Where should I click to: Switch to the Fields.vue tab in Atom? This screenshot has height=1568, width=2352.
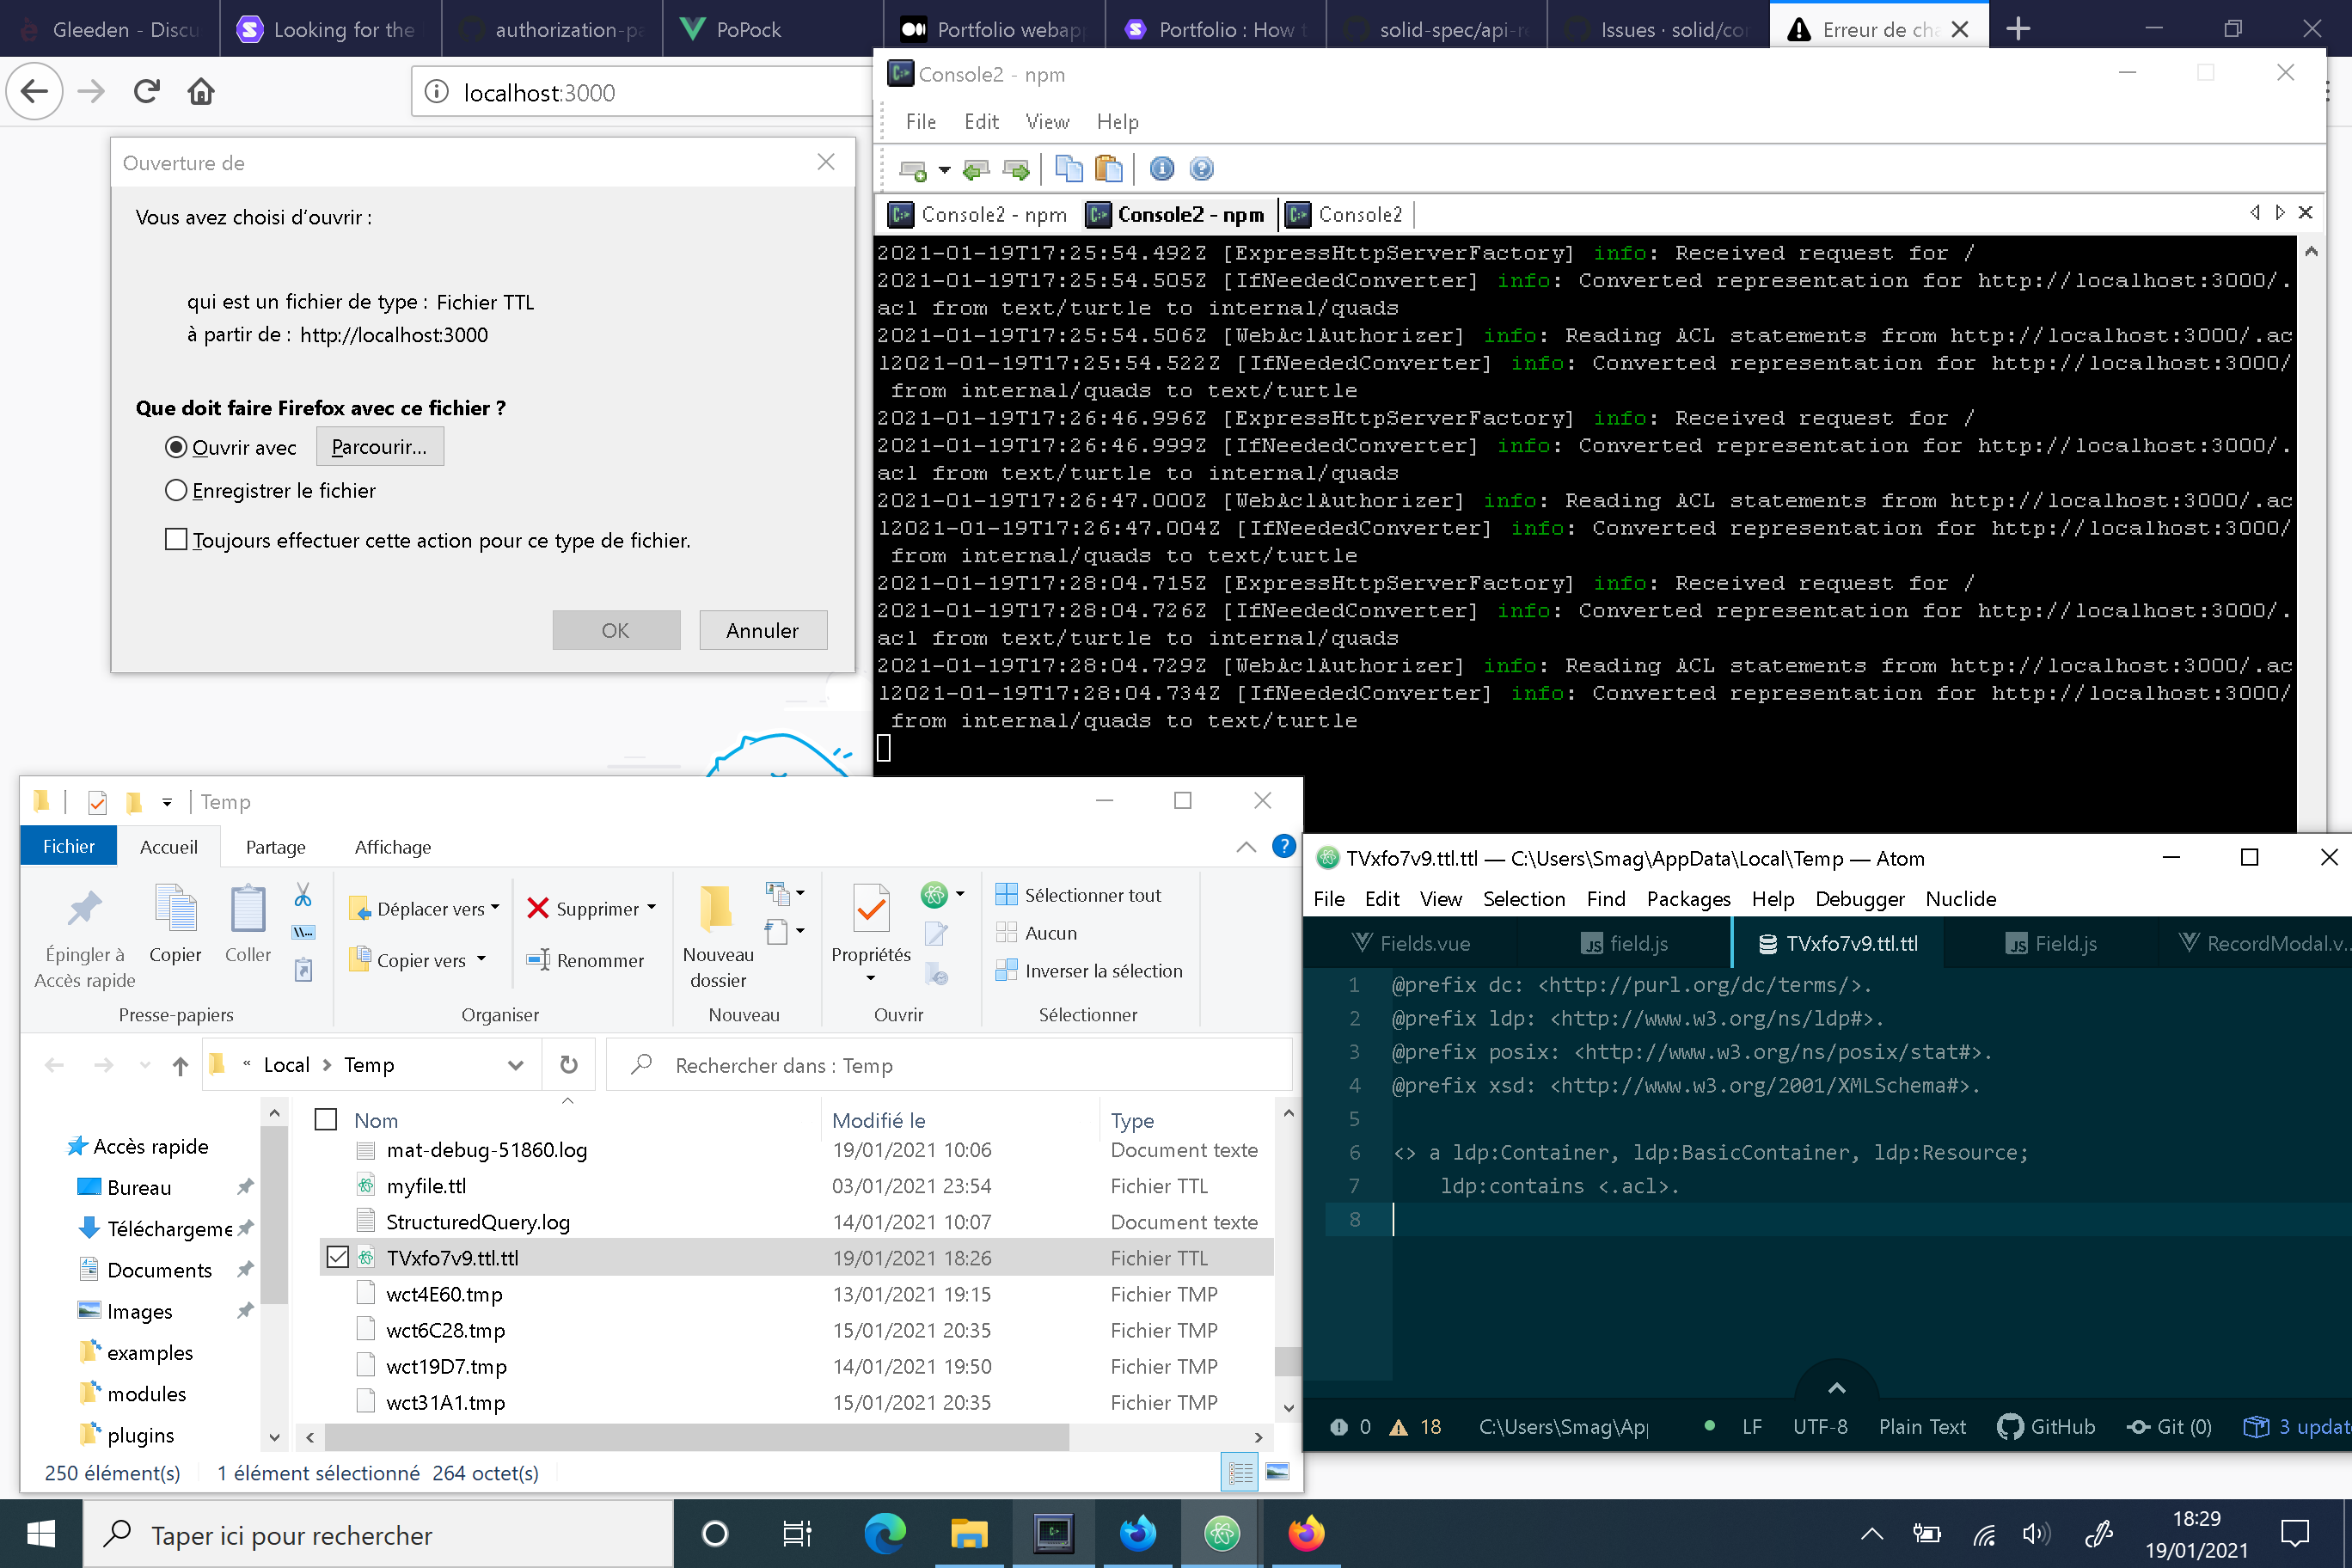1411,943
